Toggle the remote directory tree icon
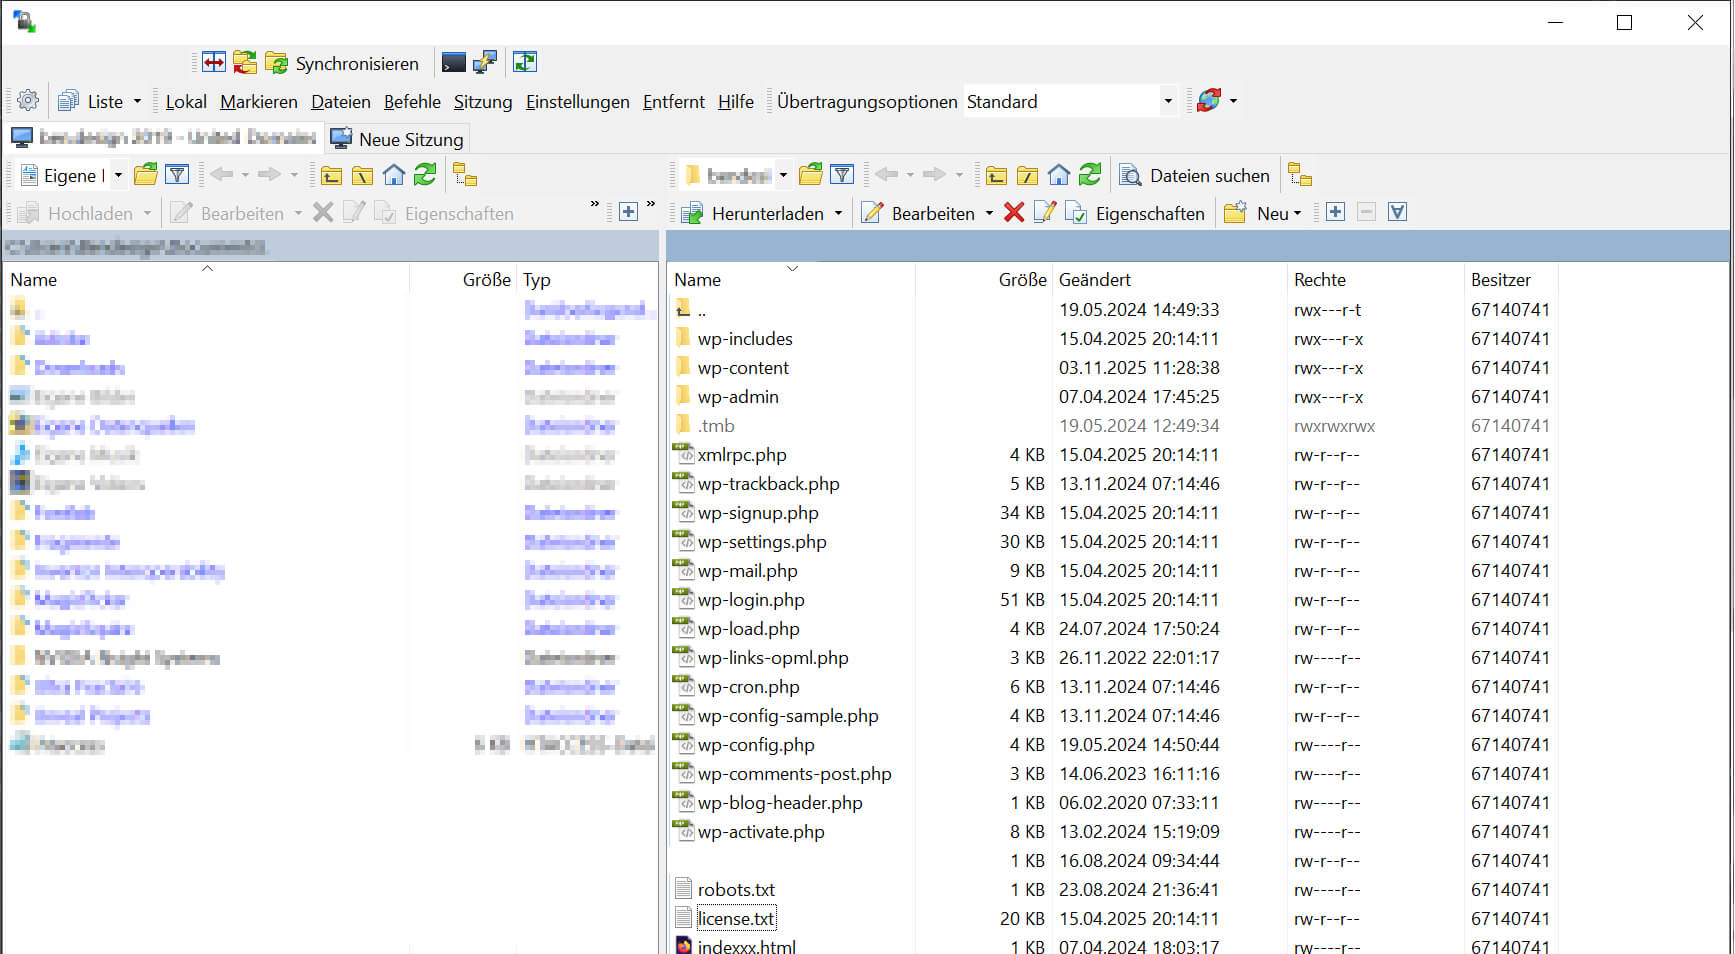This screenshot has height=954, width=1735. point(1299,175)
